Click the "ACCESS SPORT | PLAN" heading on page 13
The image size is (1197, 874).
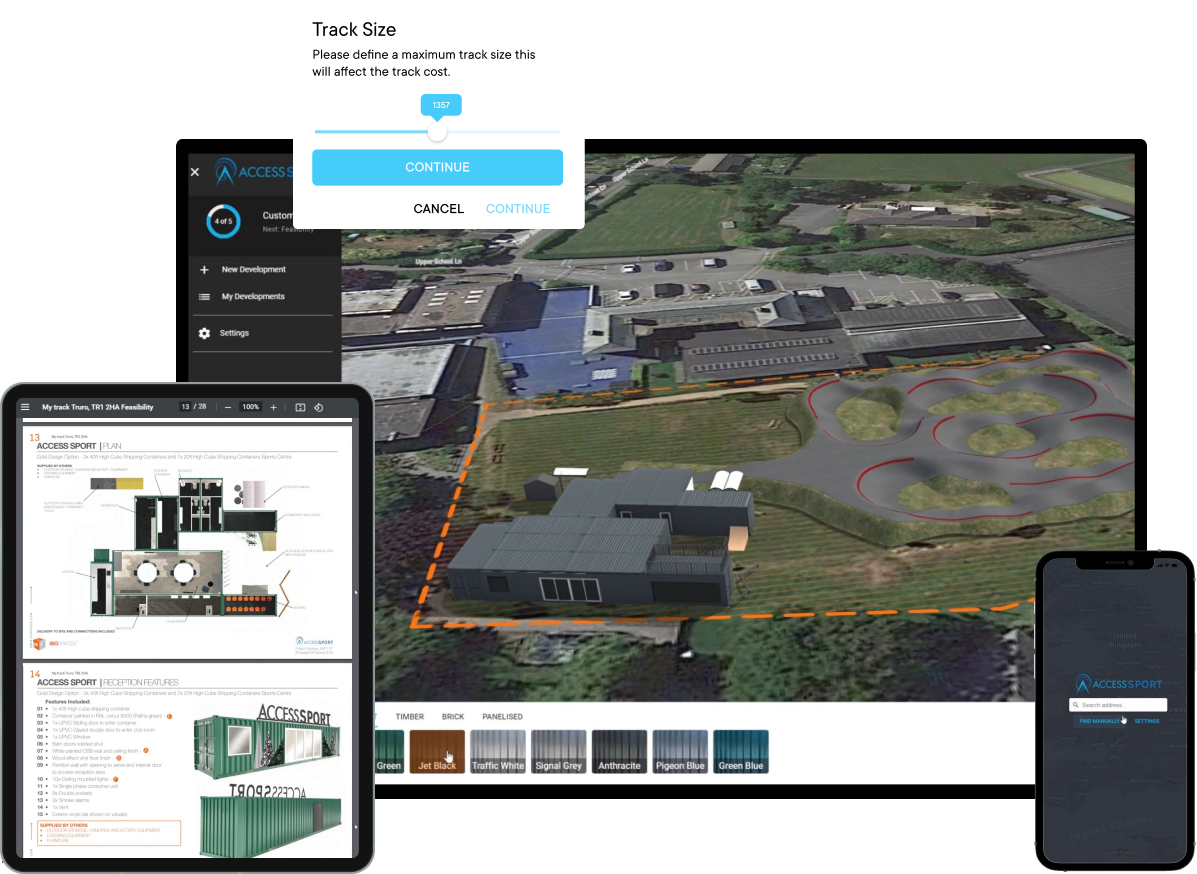(x=79, y=446)
